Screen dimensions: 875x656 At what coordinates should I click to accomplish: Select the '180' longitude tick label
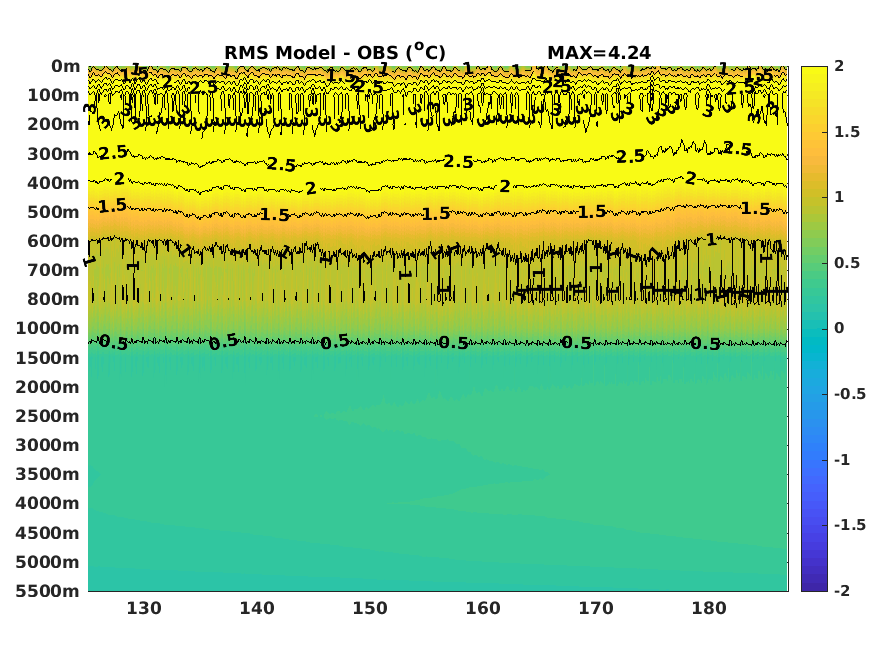[709, 609]
